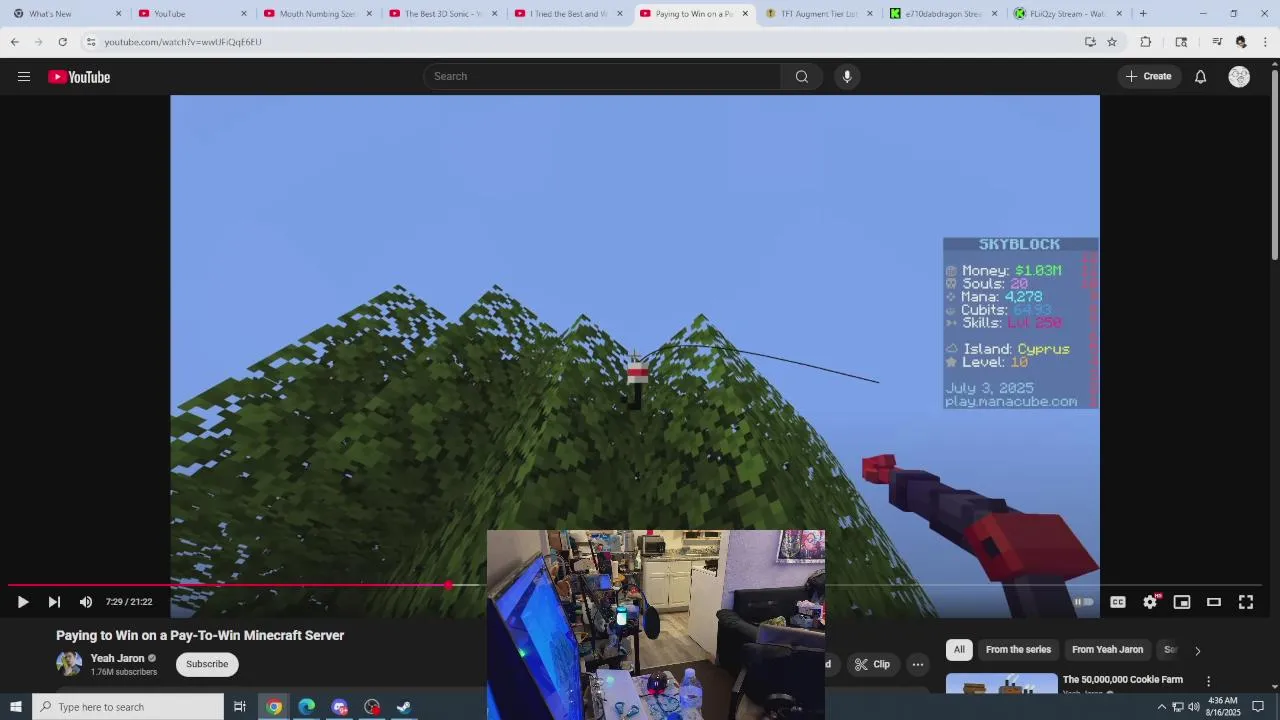Play the paused video
Image resolution: width=1280 pixels, height=720 pixels.
[23, 602]
